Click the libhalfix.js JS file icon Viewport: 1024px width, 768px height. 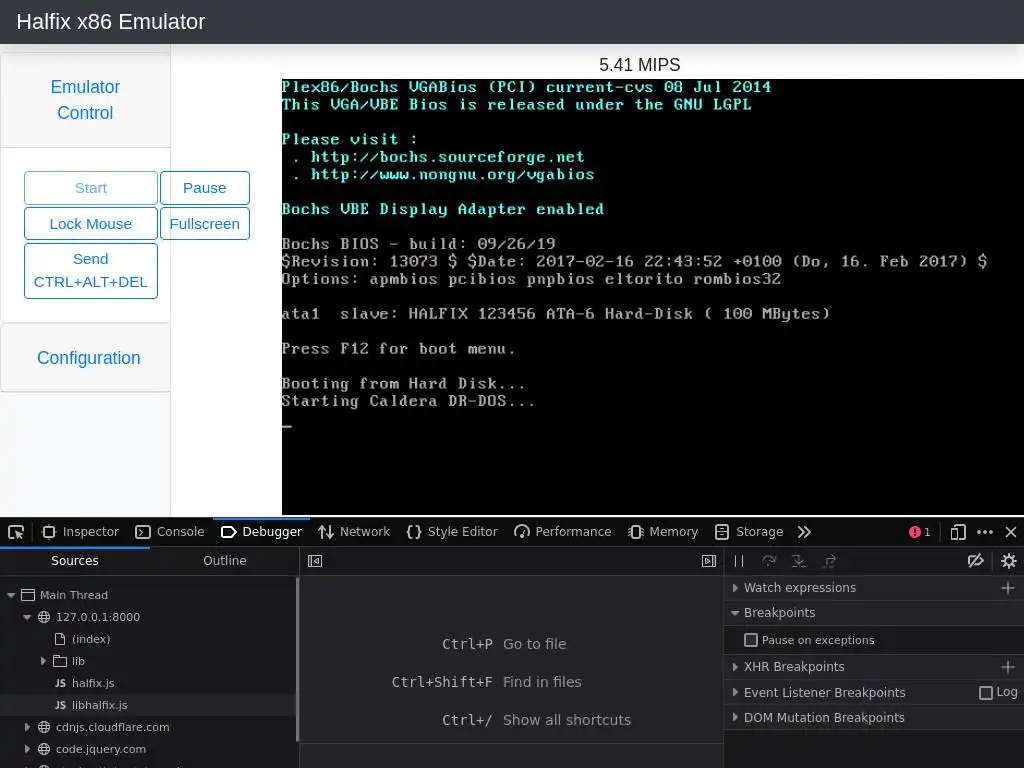(x=60, y=705)
